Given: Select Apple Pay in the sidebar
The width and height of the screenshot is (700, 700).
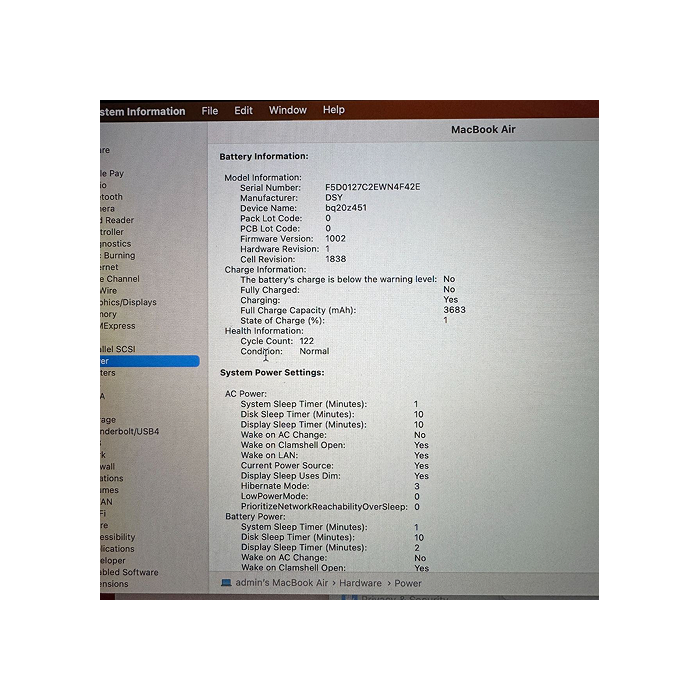Looking at the screenshot, I should point(112,173).
